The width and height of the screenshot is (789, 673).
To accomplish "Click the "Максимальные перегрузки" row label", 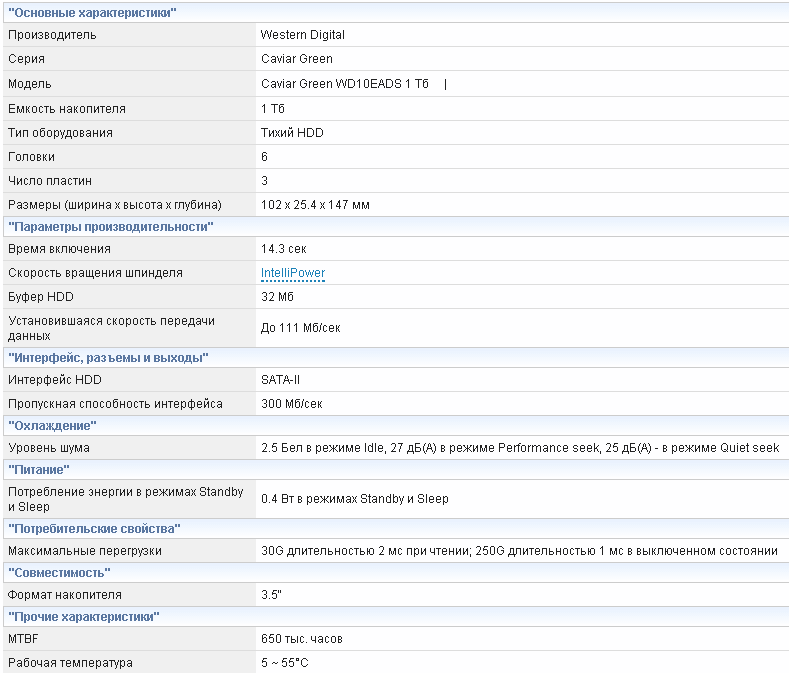I will coord(85,551).
